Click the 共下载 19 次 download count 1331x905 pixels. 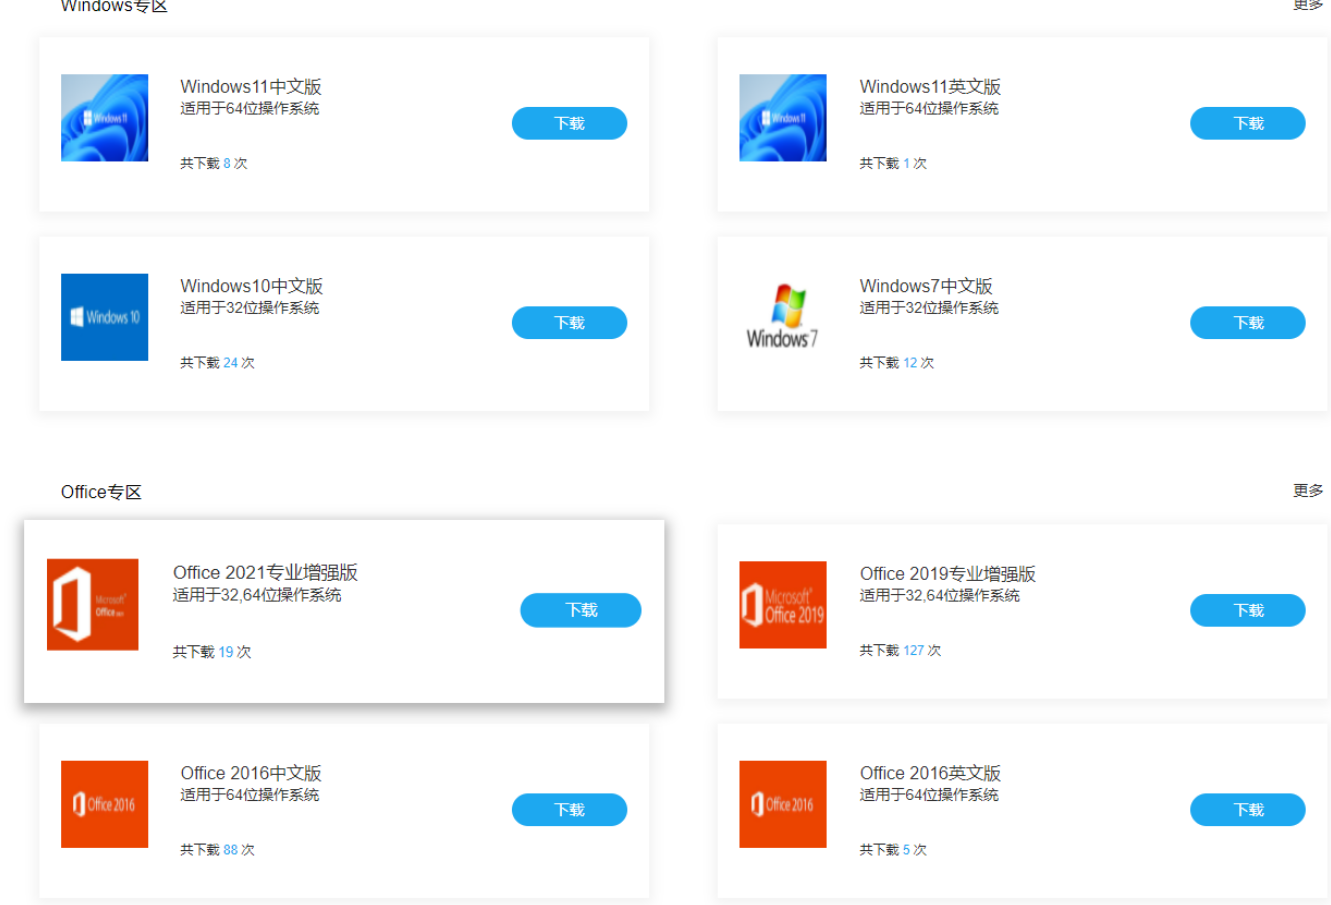pyautogui.click(x=212, y=652)
